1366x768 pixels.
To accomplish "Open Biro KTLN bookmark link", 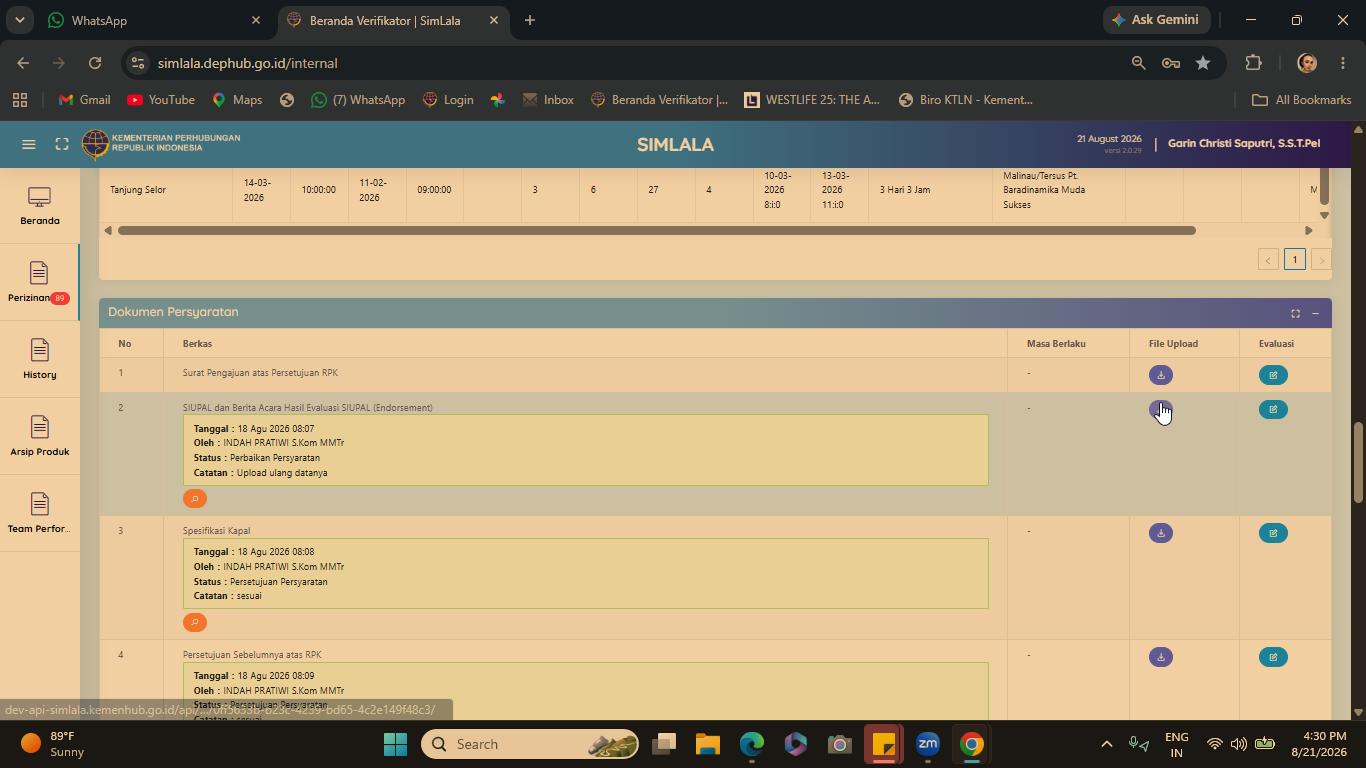I will pyautogui.click(x=965, y=100).
